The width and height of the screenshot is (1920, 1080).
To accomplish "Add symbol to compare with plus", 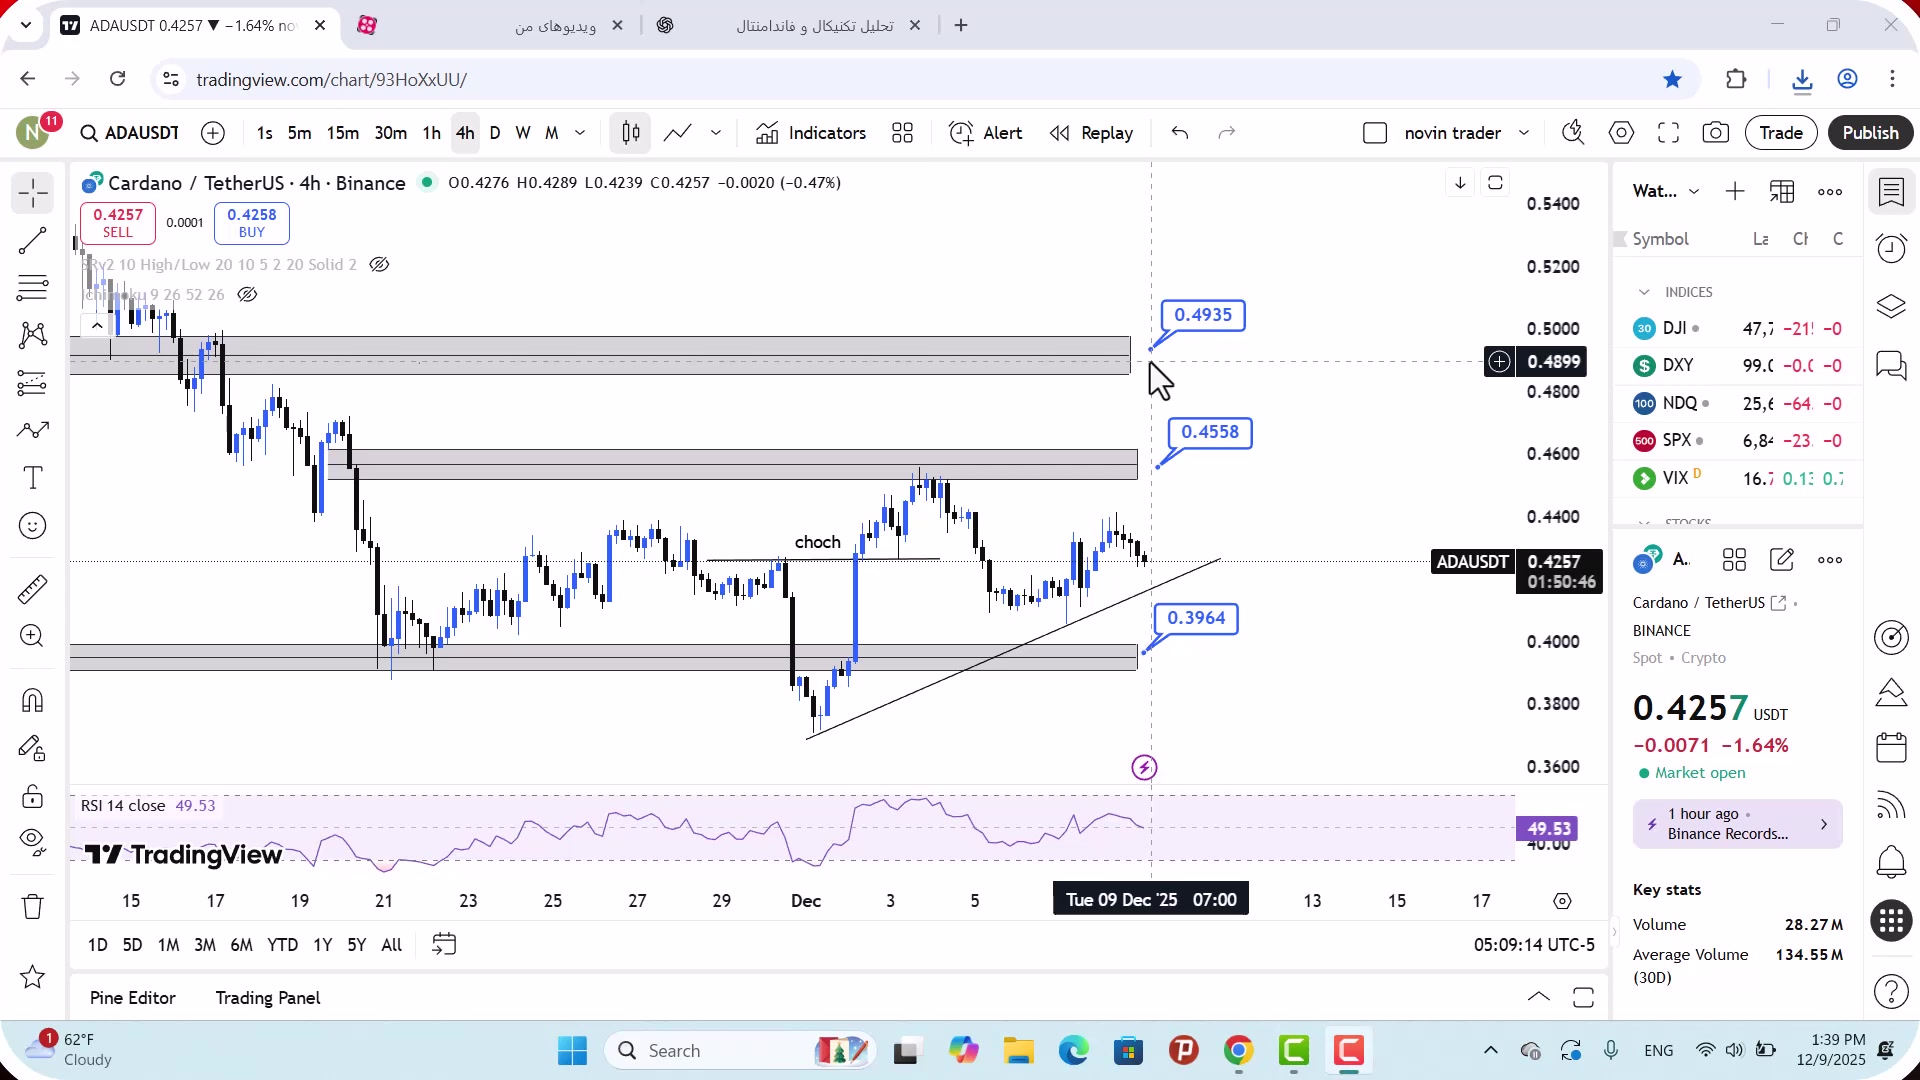I will (213, 133).
